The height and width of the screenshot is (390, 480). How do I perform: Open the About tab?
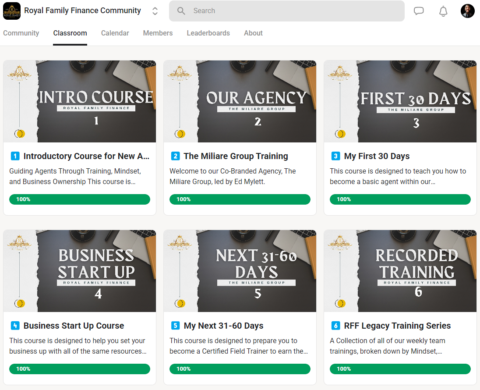253,33
